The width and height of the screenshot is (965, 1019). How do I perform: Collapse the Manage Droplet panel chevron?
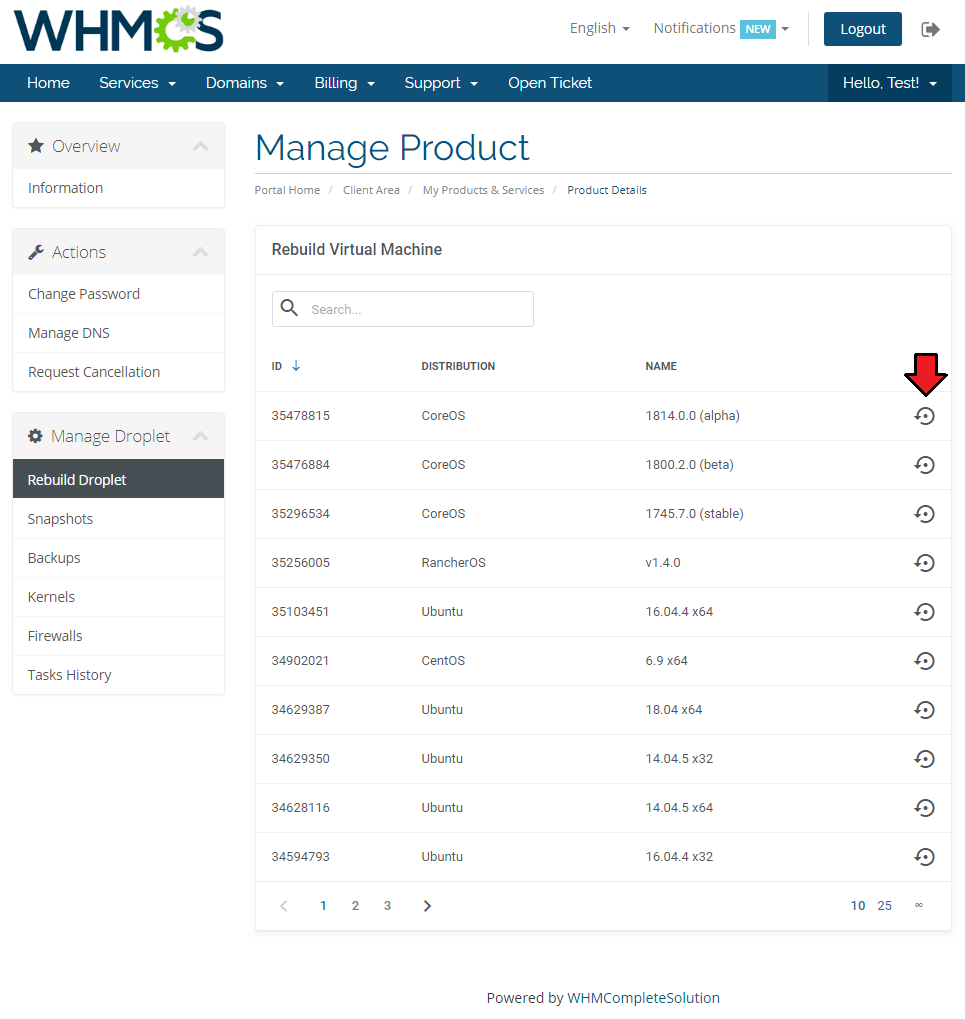(201, 436)
